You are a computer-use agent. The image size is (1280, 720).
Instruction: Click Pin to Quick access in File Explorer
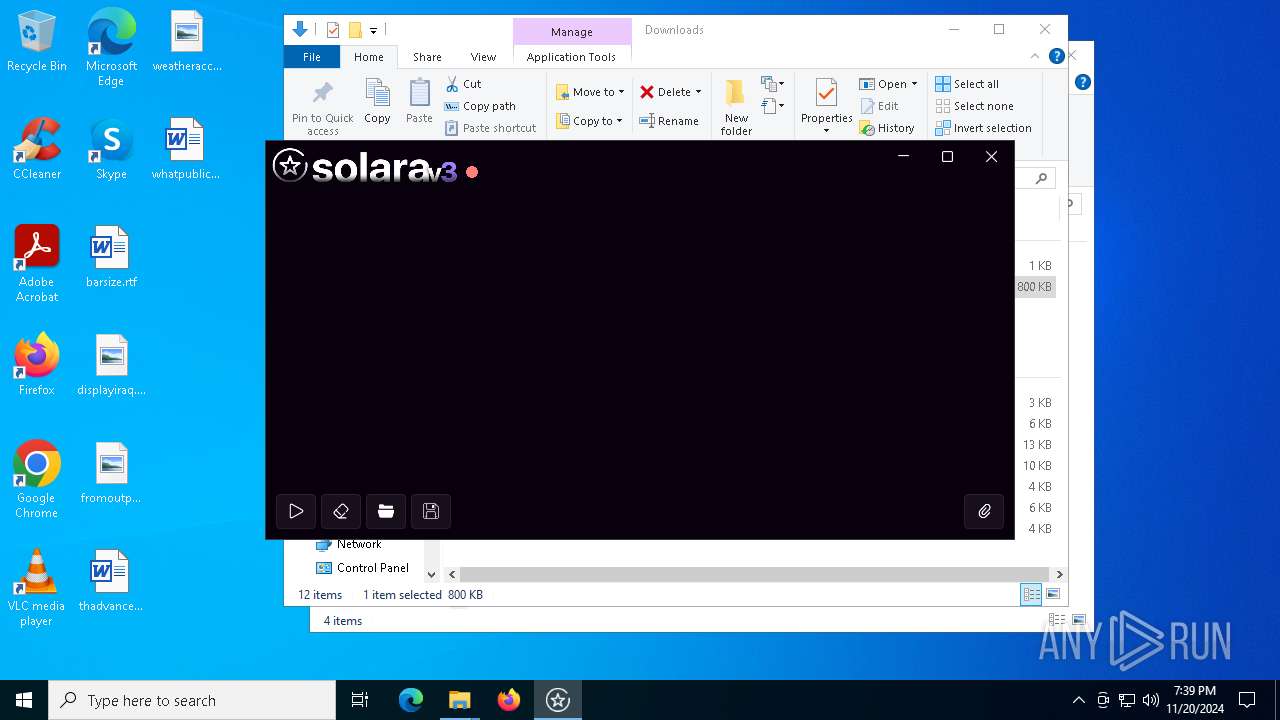[322, 108]
